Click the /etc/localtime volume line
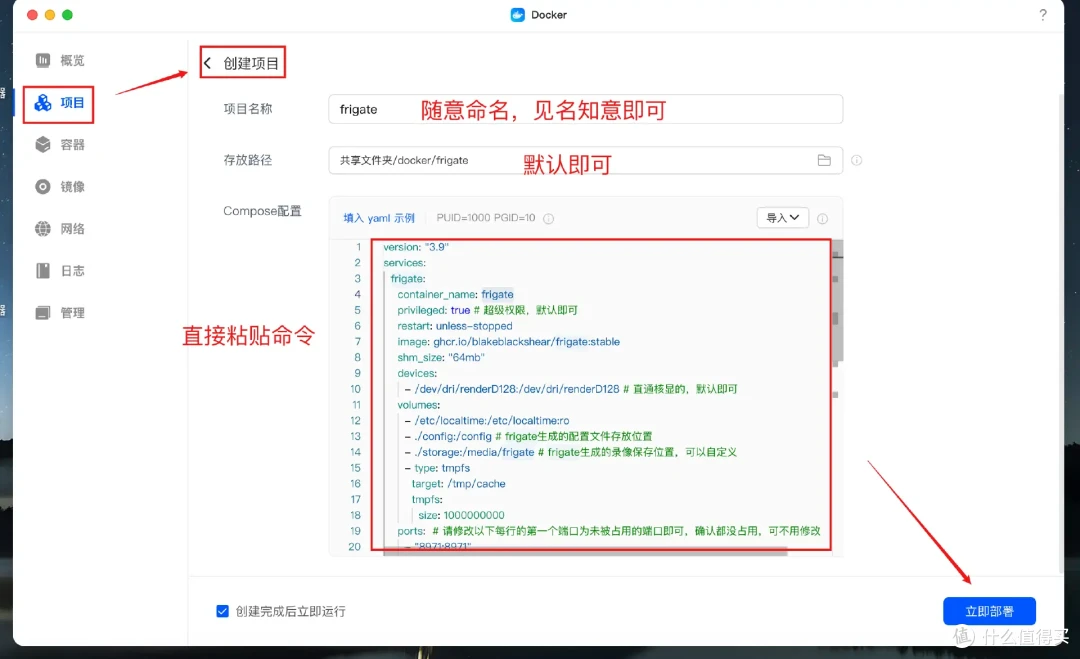This screenshot has height=659, width=1080. pyautogui.click(x=488, y=421)
